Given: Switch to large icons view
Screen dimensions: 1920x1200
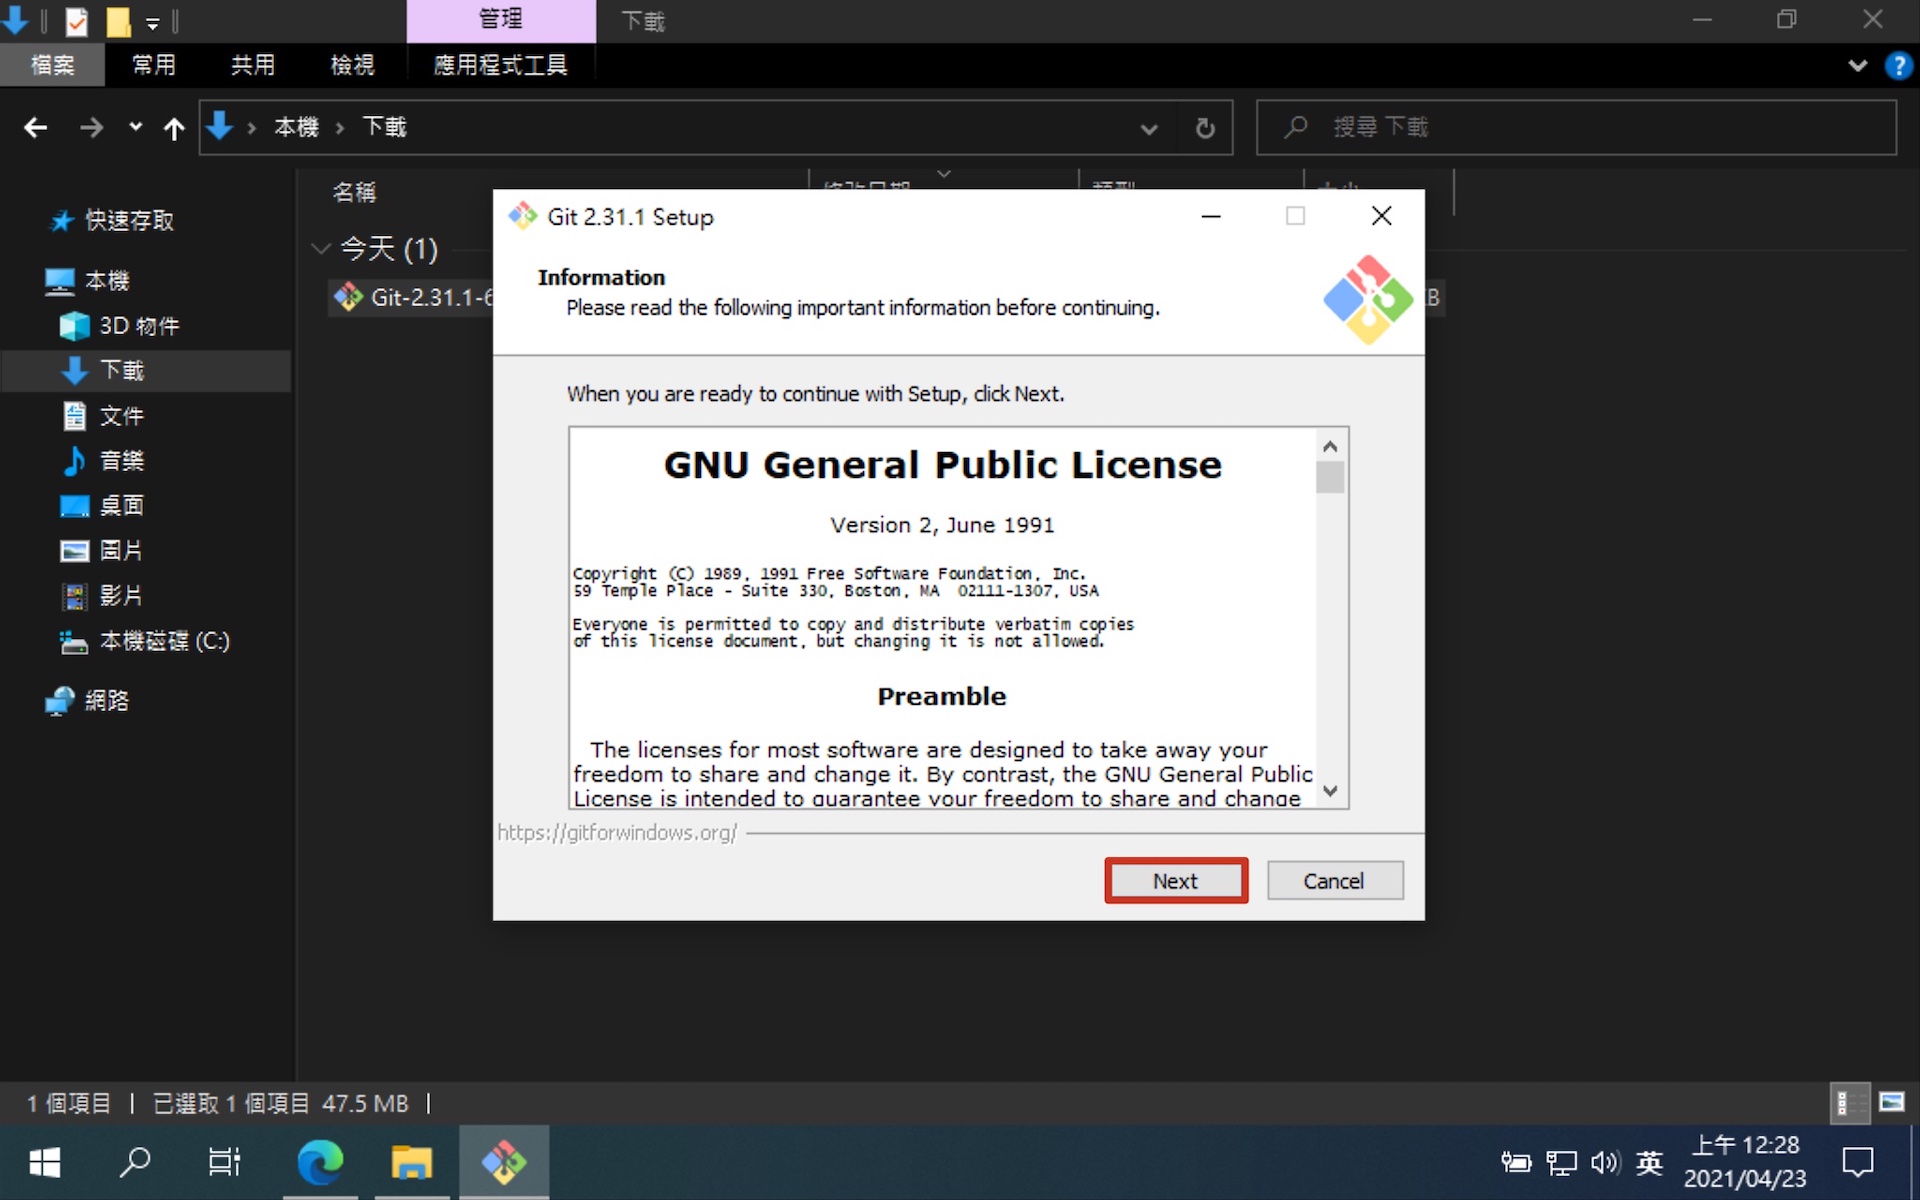Looking at the screenshot, I should point(1892,1103).
